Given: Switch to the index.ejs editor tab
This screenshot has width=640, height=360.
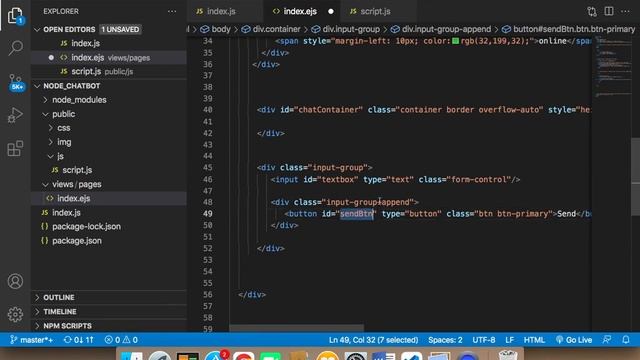Looking at the screenshot, I should 301,11.
